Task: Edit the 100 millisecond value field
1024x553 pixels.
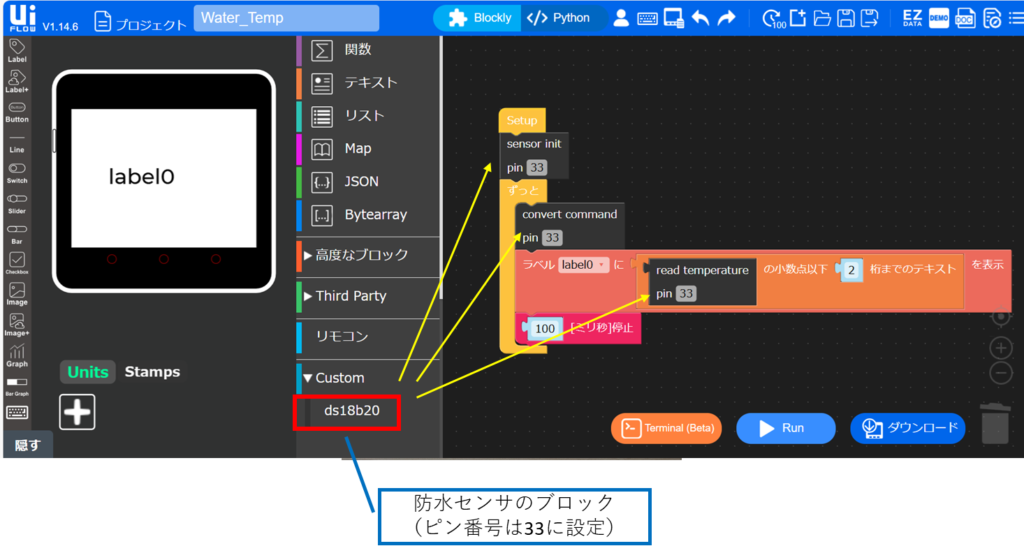Action: tap(545, 328)
